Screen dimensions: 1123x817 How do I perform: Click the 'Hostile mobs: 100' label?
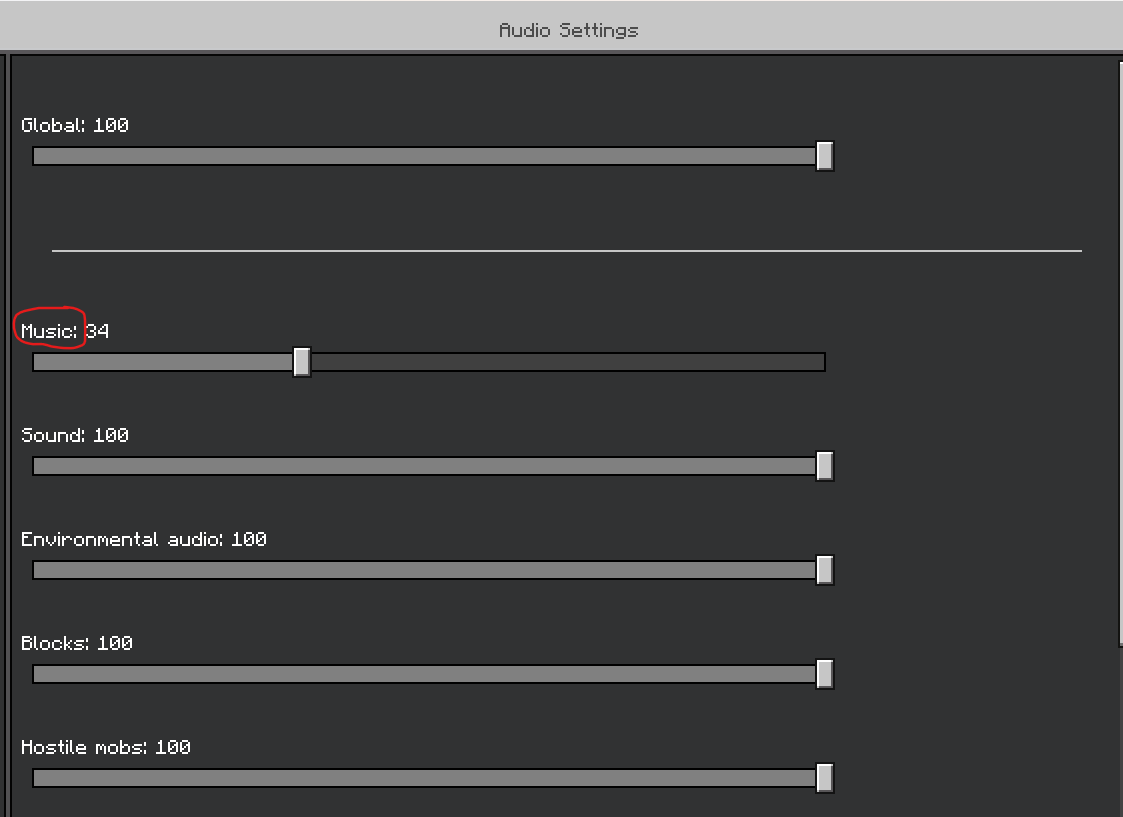coord(105,747)
